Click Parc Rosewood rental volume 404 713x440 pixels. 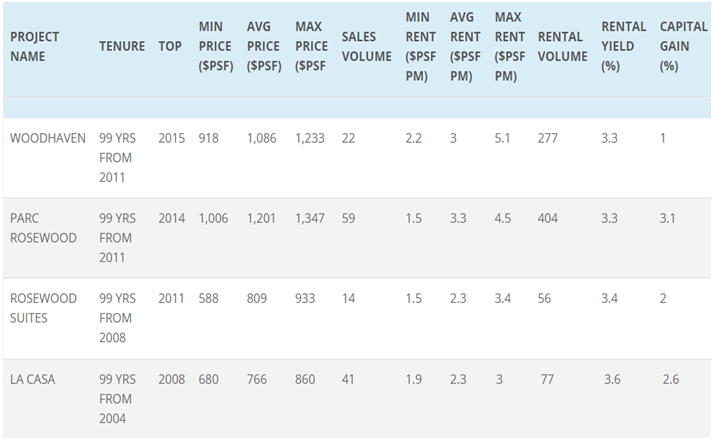click(547, 218)
